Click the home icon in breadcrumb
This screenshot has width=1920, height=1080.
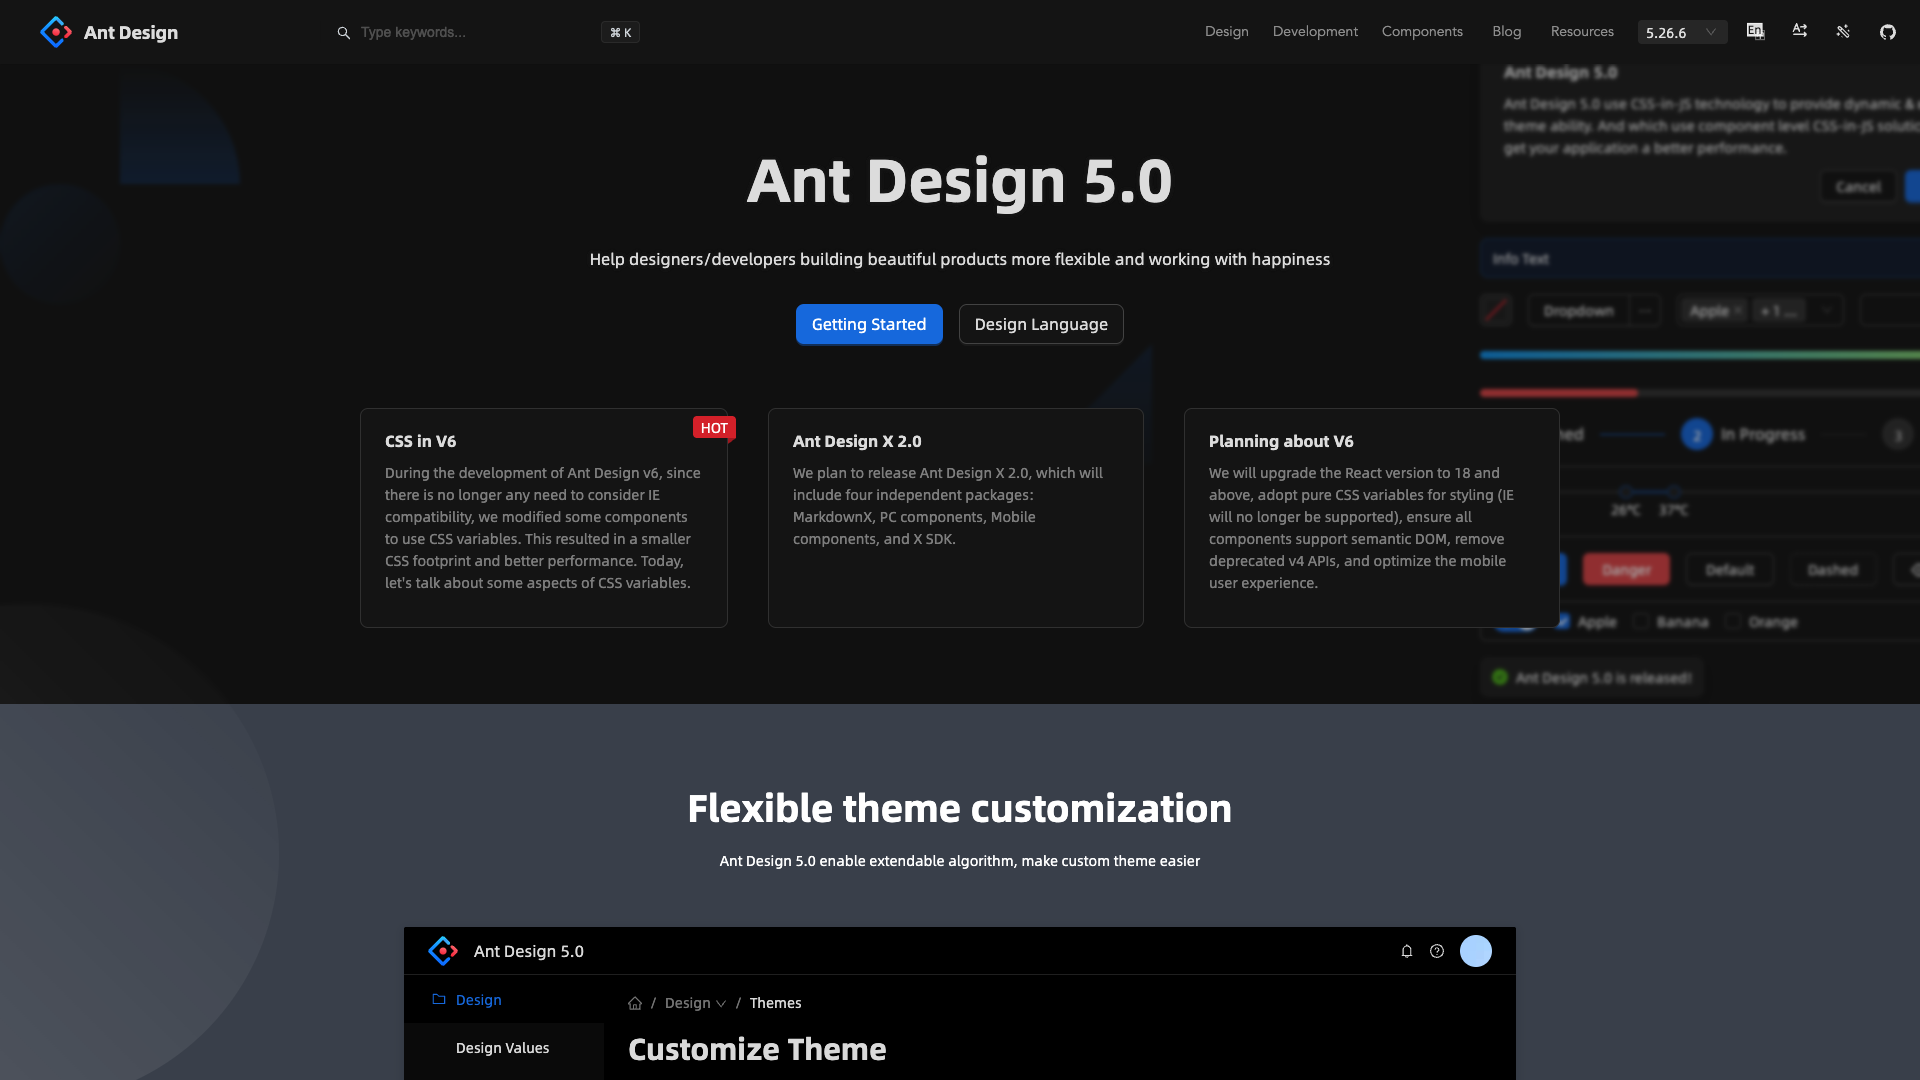click(635, 1003)
